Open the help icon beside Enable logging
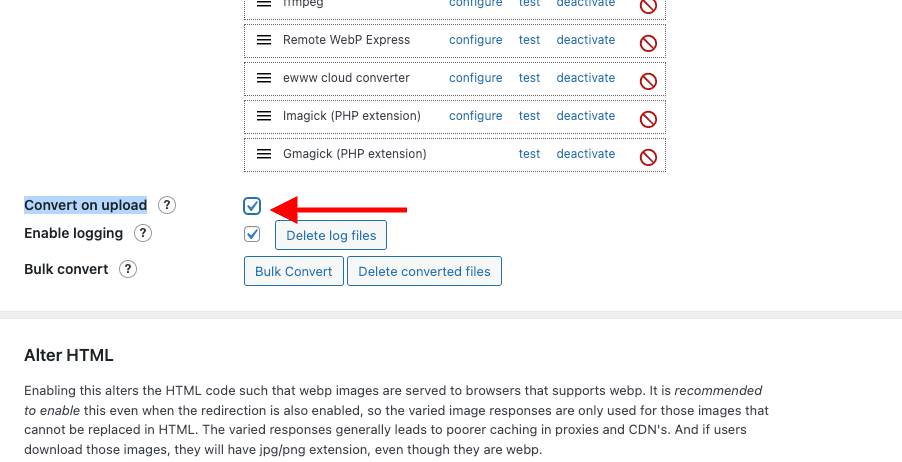Screen dimensions: 902x462 pyautogui.click(x=143, y=233)
